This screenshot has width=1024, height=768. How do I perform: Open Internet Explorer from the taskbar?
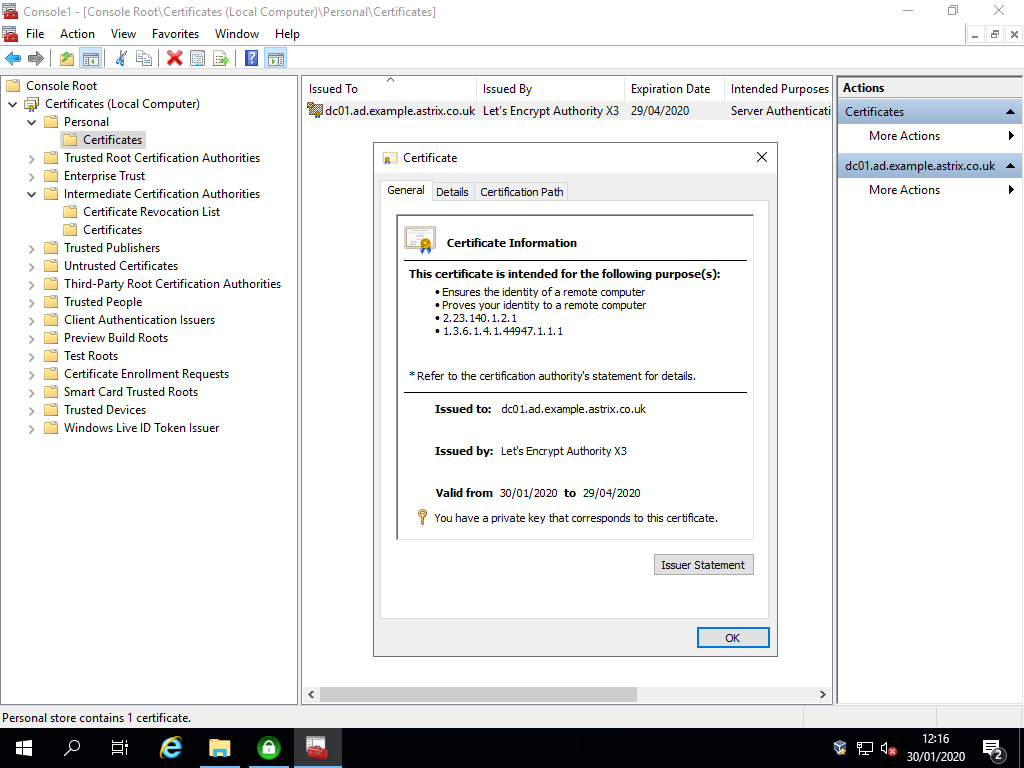pos(170,747)
